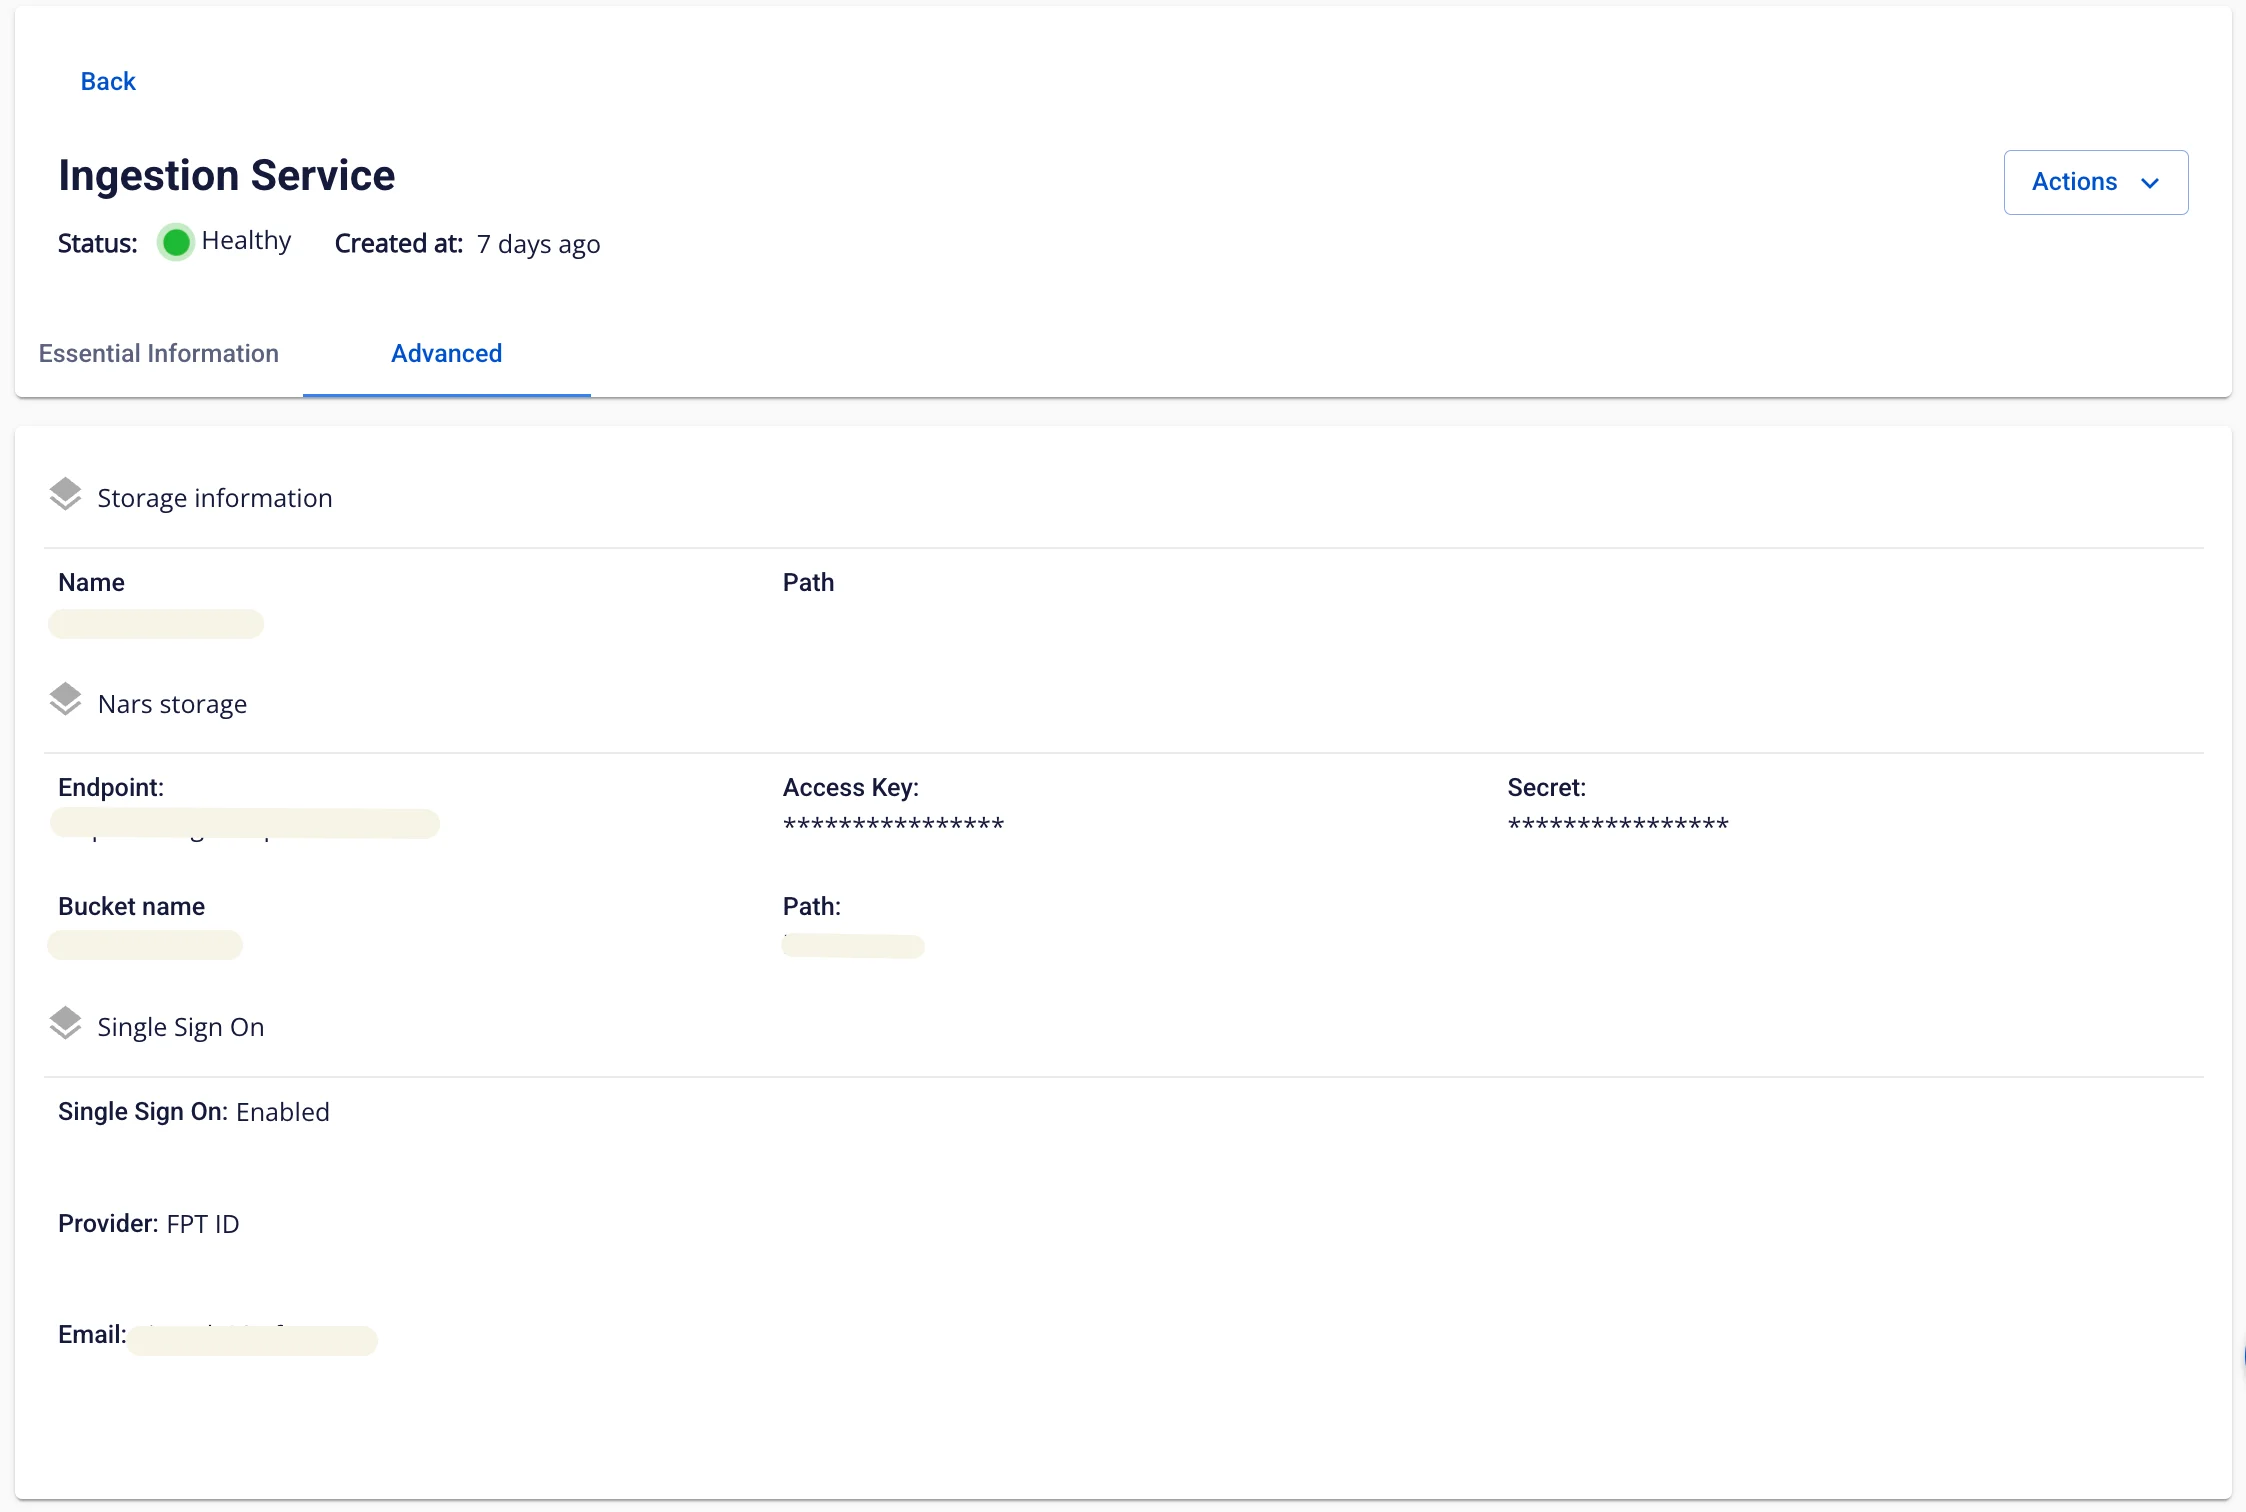Click the redacted Bucket name value

click(145, 945)
